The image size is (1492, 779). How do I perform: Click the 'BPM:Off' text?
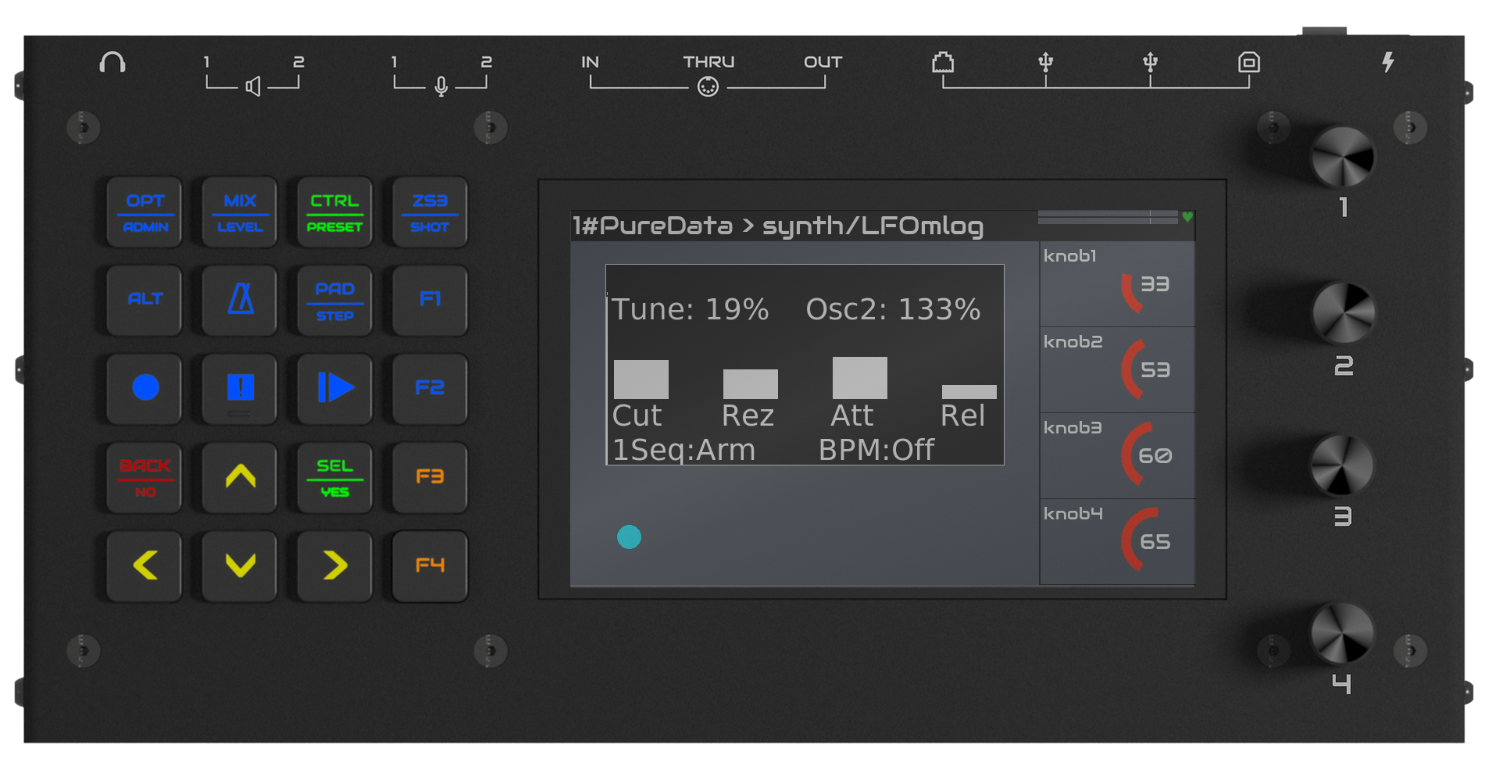[877, 450]
